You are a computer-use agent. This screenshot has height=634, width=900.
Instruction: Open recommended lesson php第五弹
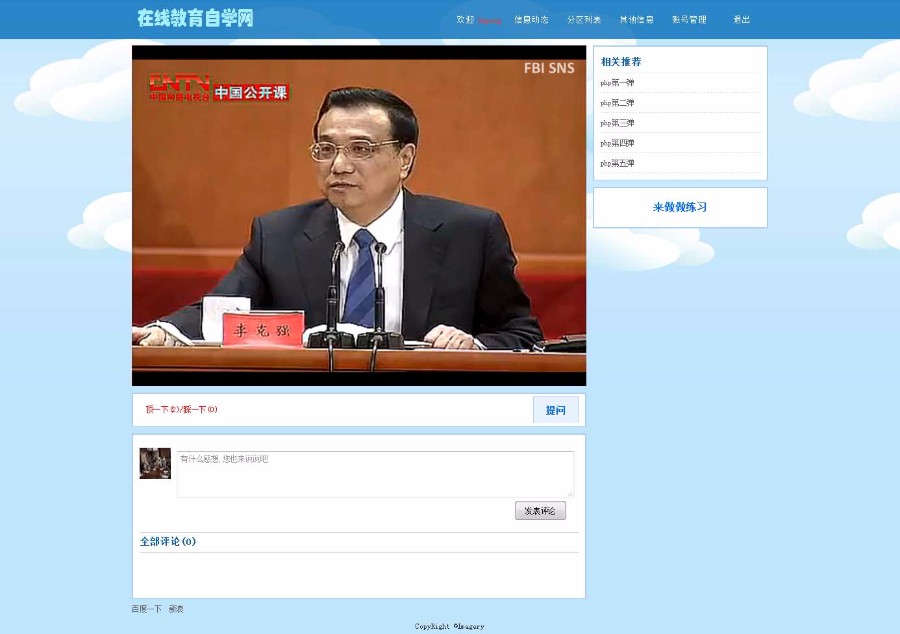point(617,163)
